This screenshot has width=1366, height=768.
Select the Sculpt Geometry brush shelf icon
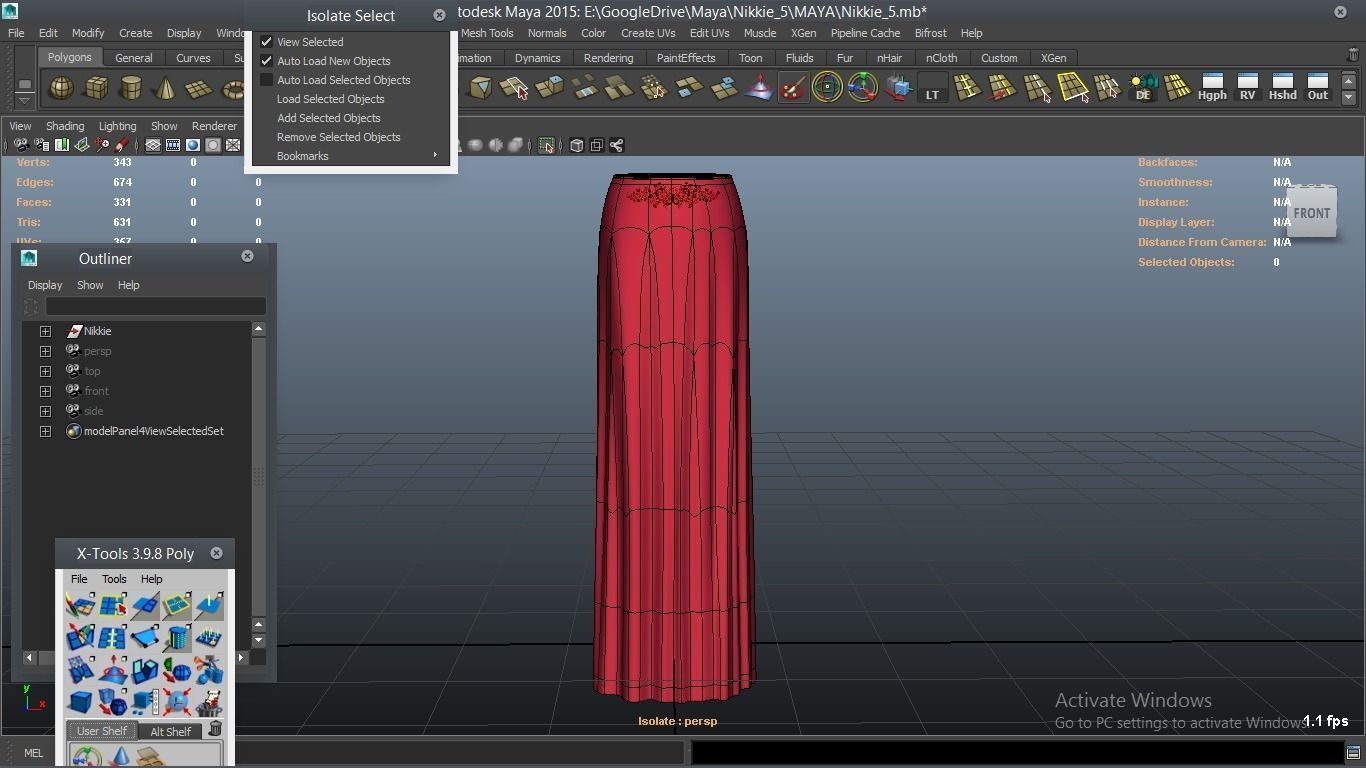click(x=792, y=89)
